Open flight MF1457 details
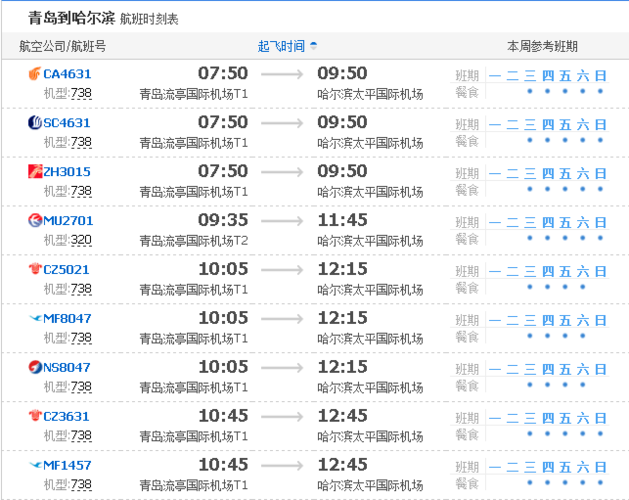629x500 pixels. click(x=67, y=465)
